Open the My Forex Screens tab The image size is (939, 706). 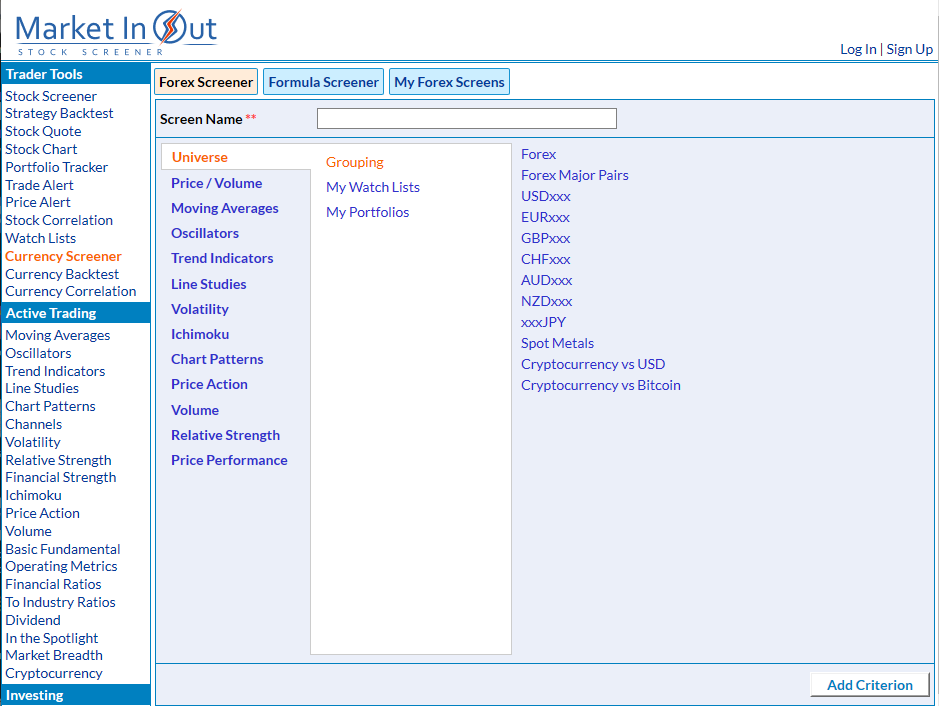449,82
